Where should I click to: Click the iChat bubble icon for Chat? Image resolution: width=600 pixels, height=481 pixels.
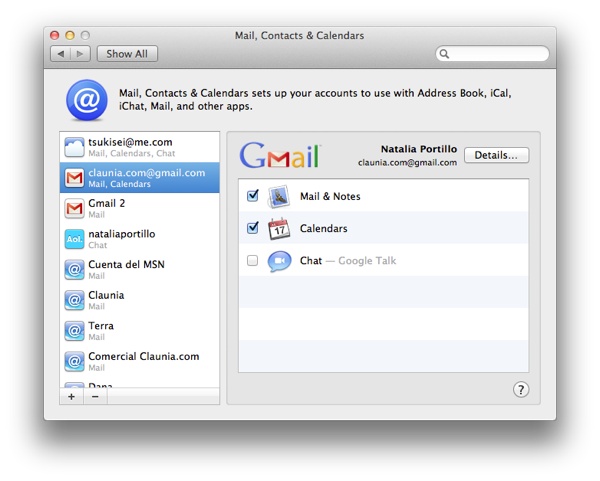coord(279,261)
